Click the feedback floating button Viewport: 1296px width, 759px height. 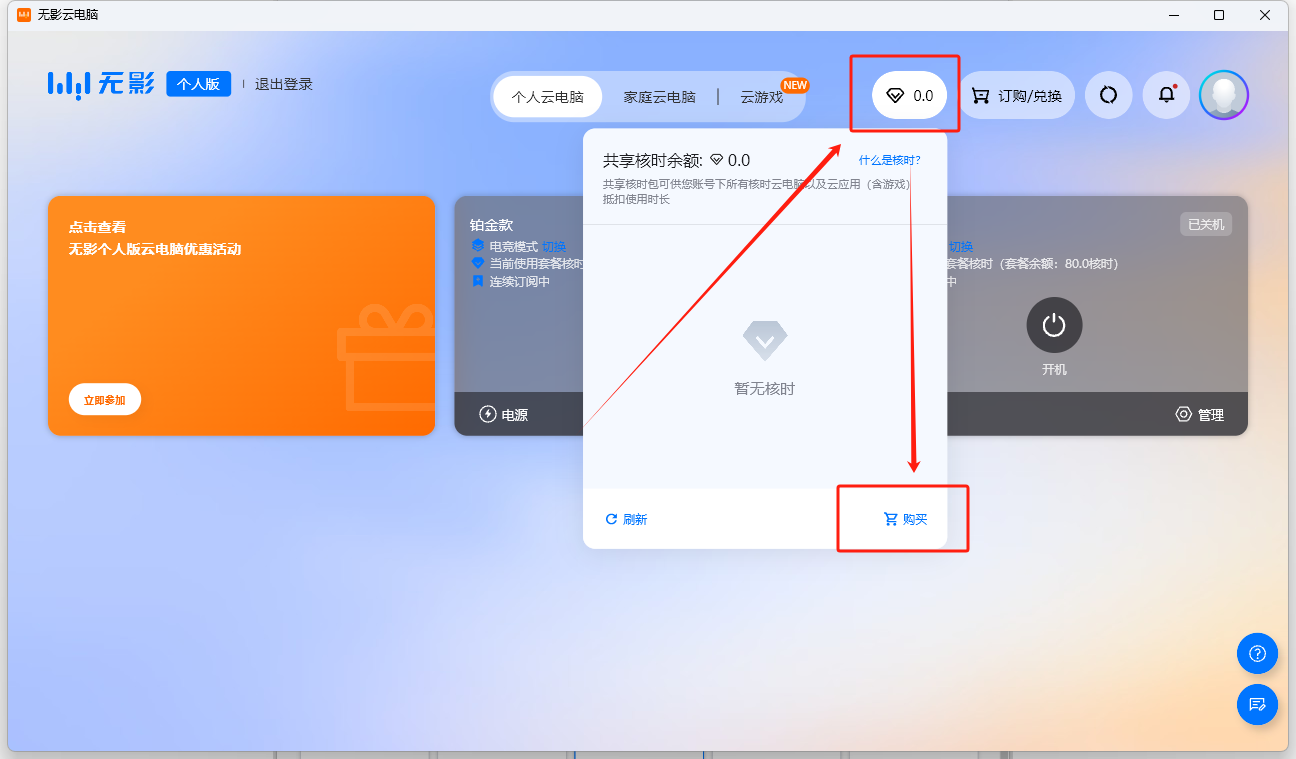1257,704
